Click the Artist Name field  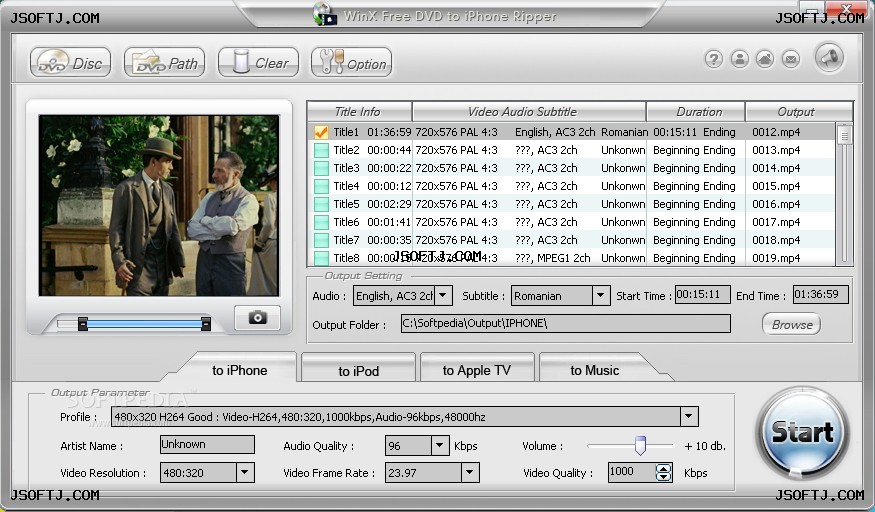point(207,444)
